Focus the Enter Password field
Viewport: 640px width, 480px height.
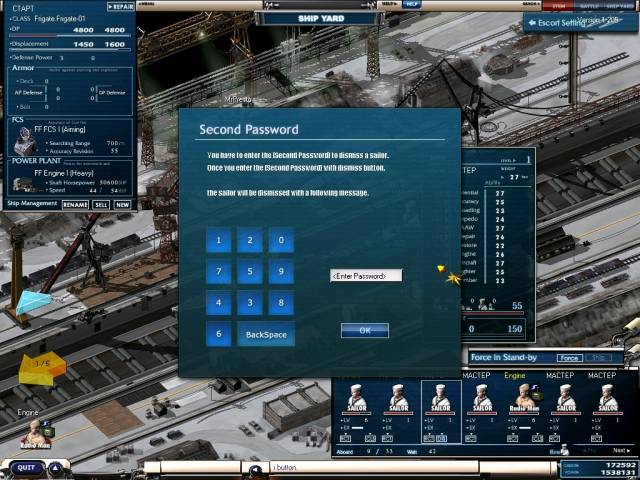click(x=366, y=276)
